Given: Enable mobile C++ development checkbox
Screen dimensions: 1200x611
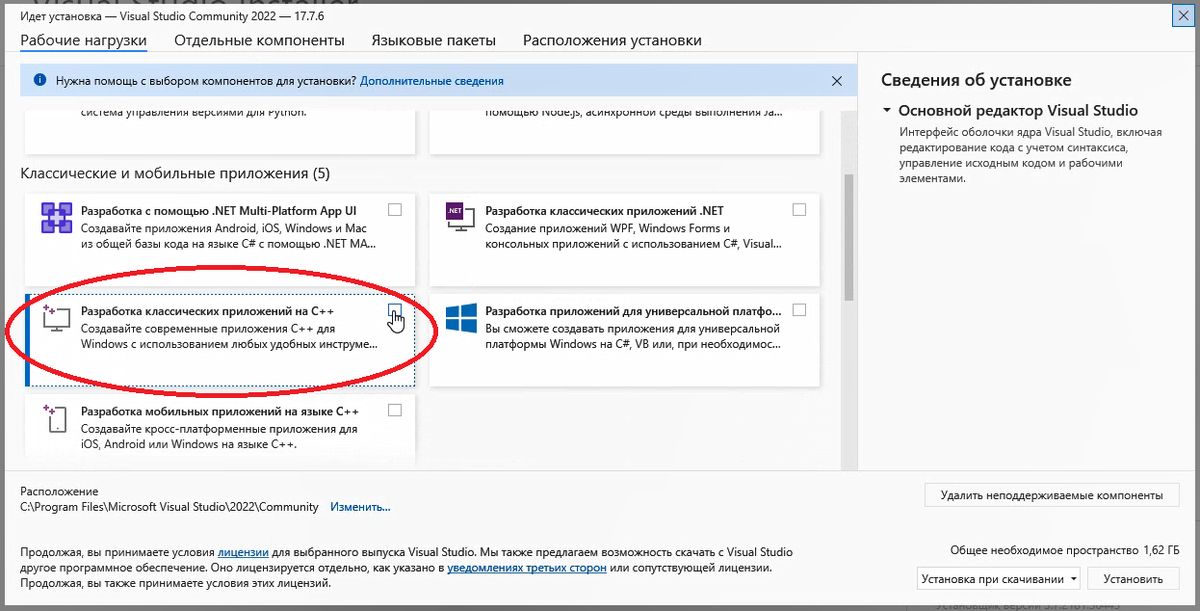Looking at the screenshot, I should pos(395,410).
